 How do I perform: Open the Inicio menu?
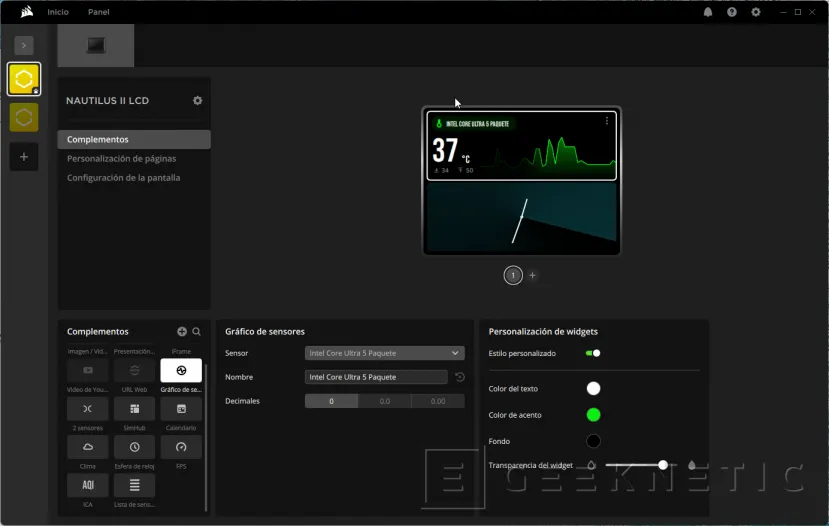[58, 12]
